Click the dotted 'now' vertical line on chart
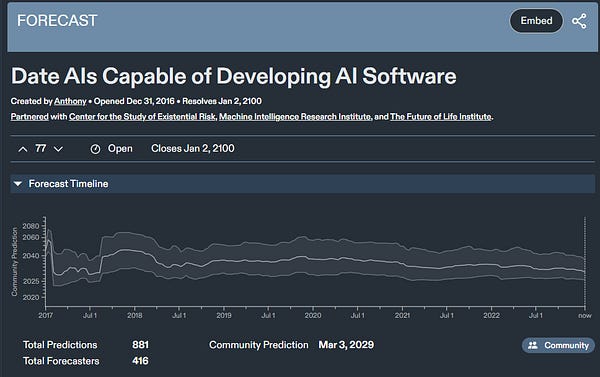The height and width of the screenshot is (377, 600). (x=585, y=262)
